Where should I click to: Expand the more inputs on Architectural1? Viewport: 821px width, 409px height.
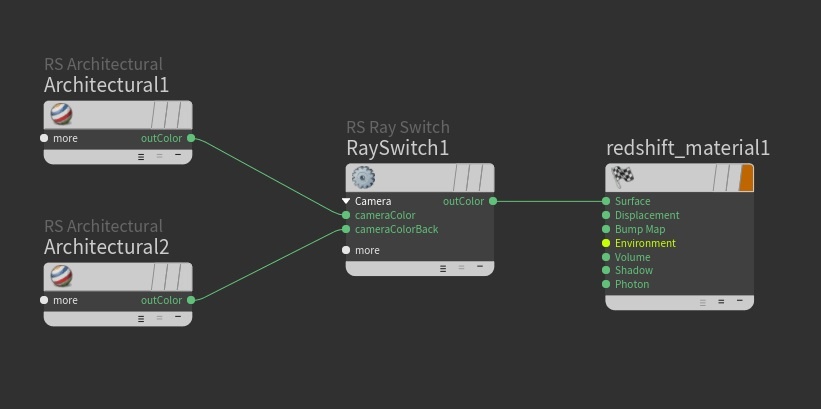[x=44, y=138]
